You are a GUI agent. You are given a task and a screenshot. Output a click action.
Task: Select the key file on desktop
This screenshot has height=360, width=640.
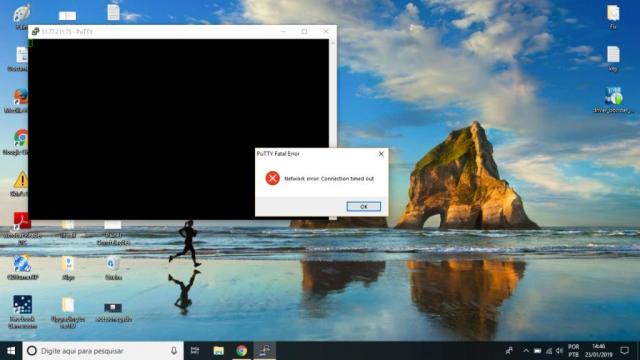click(613, 59)
